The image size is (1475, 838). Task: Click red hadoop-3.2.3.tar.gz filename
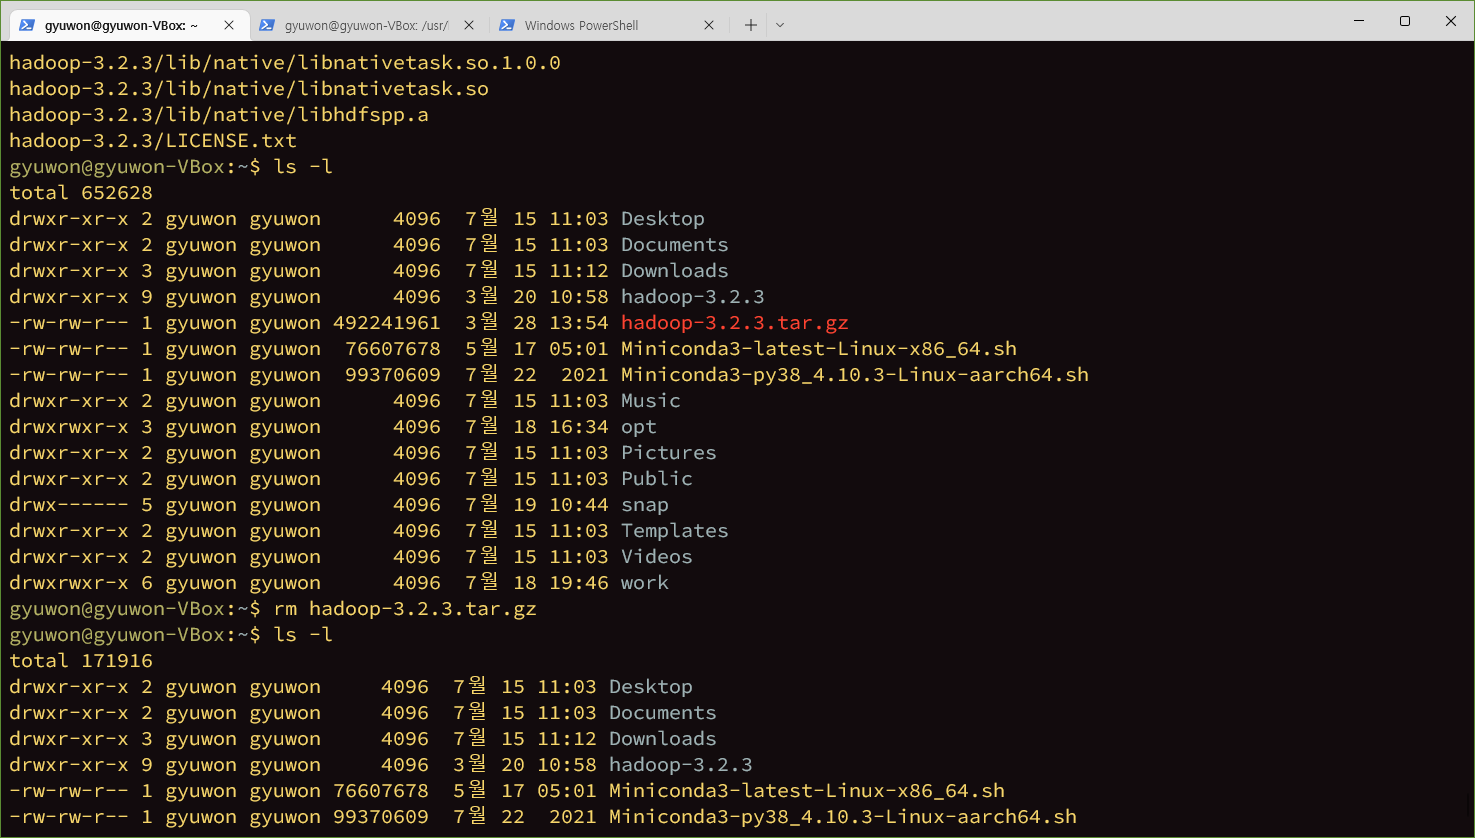pos(735,323)
